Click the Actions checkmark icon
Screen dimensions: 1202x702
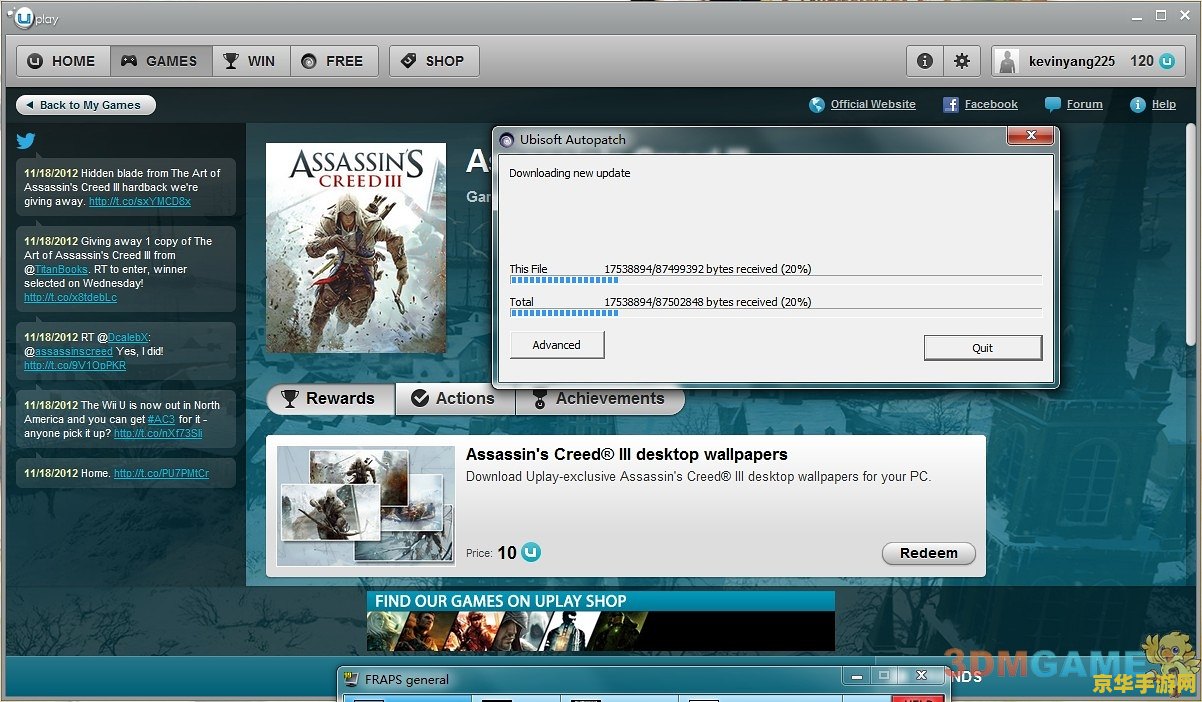pyautogui.click(x=420, y=398)
